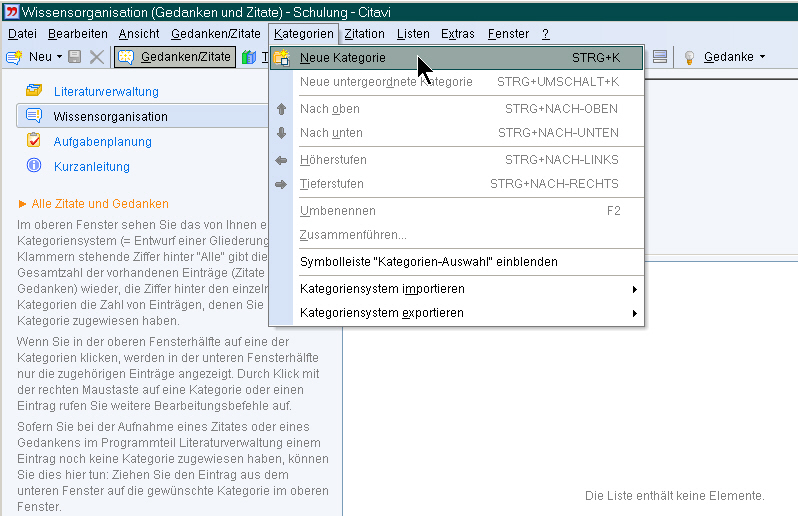Select Neue Kategorie from the menu
The height and width of the screenshot is (516, 798).
(343, 58)
